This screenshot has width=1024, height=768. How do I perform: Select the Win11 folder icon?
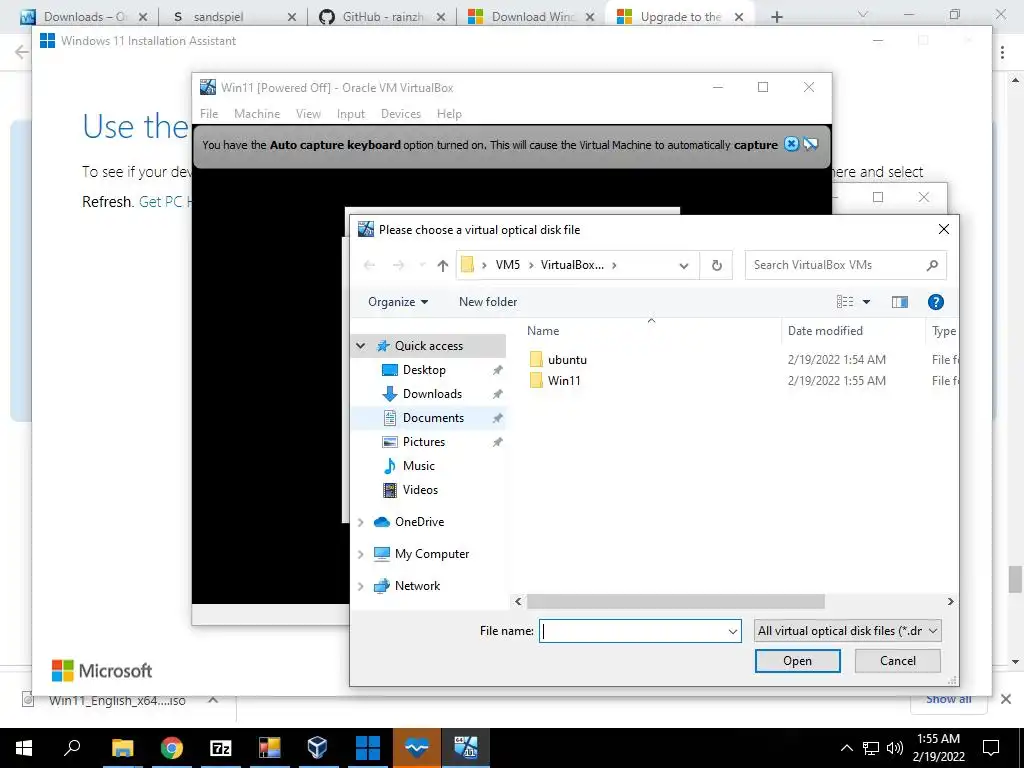tap(536, 380)
